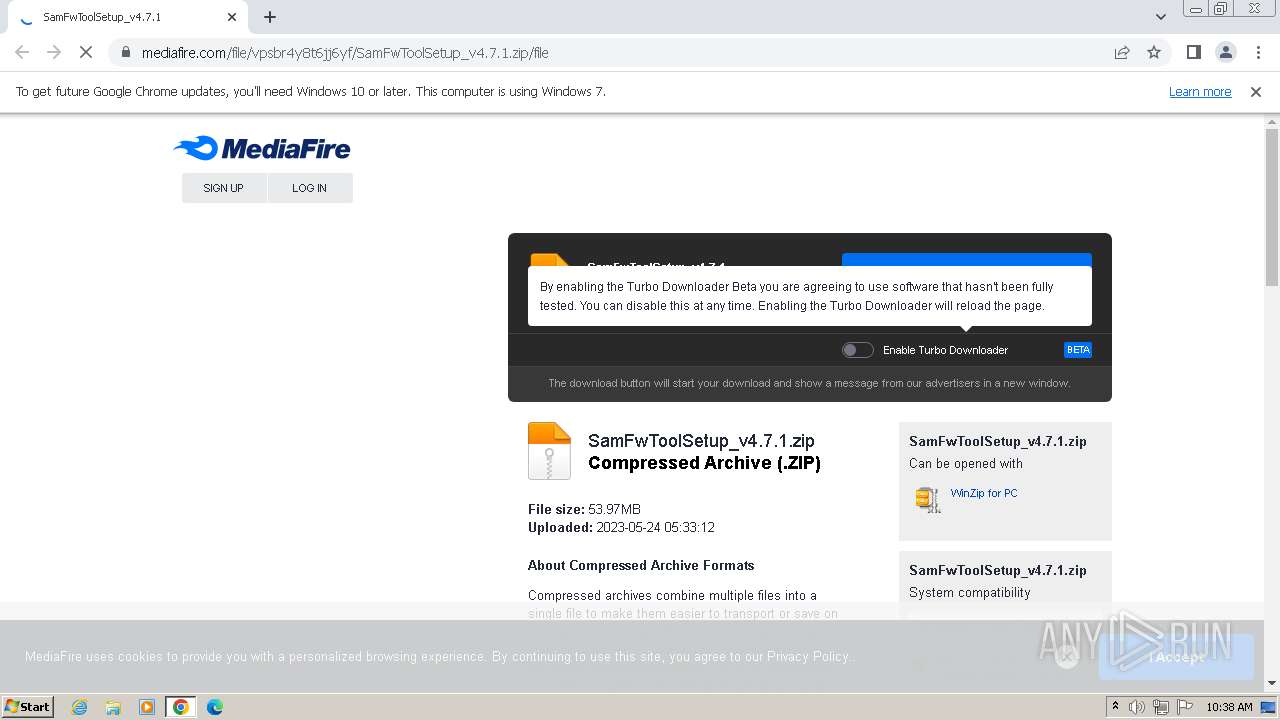This screenshot has width=1280, height=720.
Task: Launch Internet Explorer from the taskbar
Action: [80, 707]
